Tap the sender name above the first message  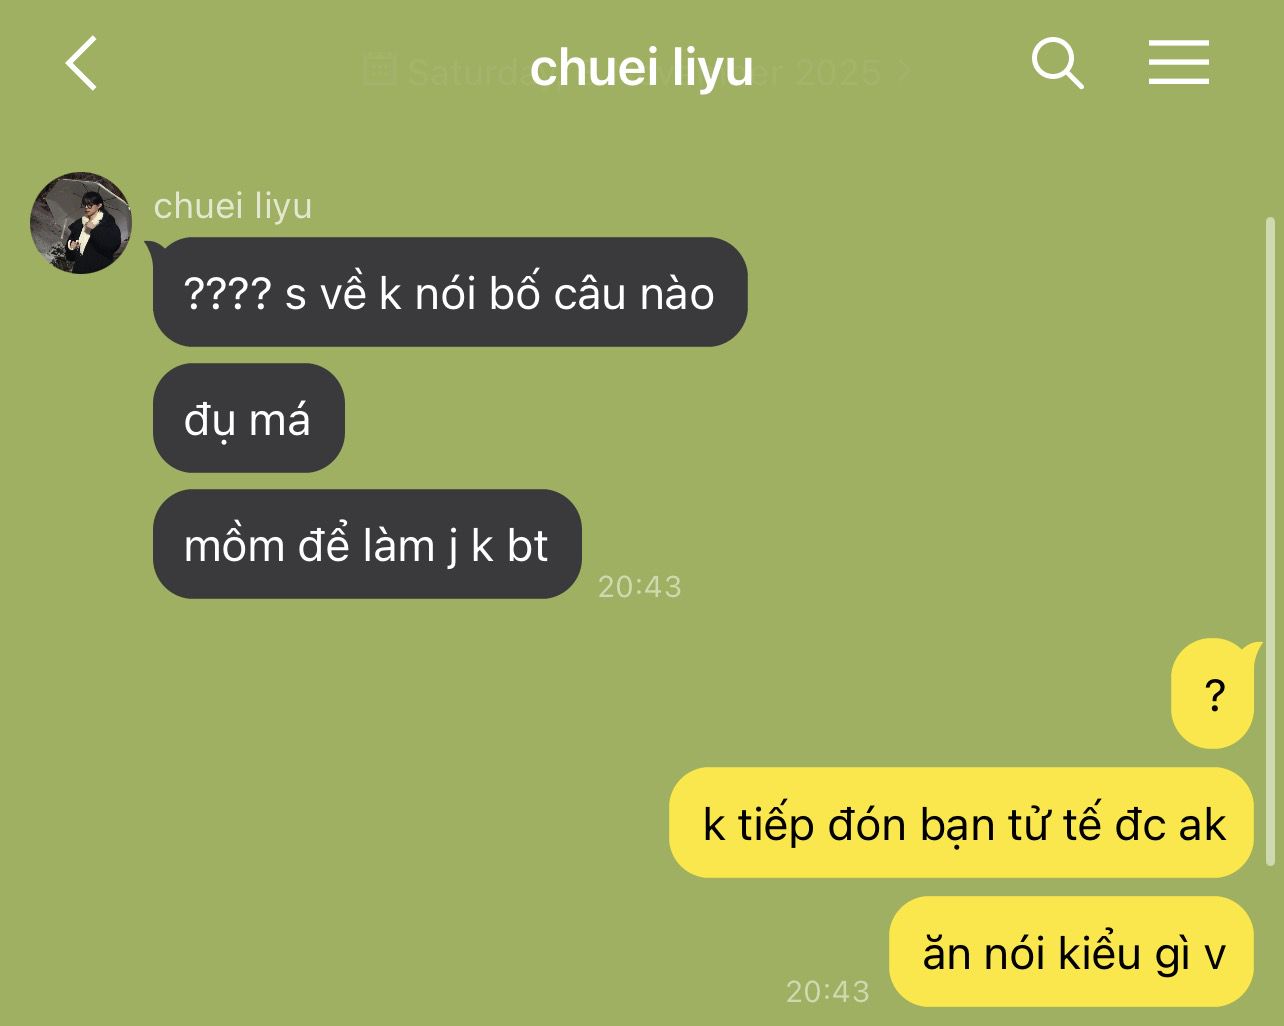tap(233, 205)
